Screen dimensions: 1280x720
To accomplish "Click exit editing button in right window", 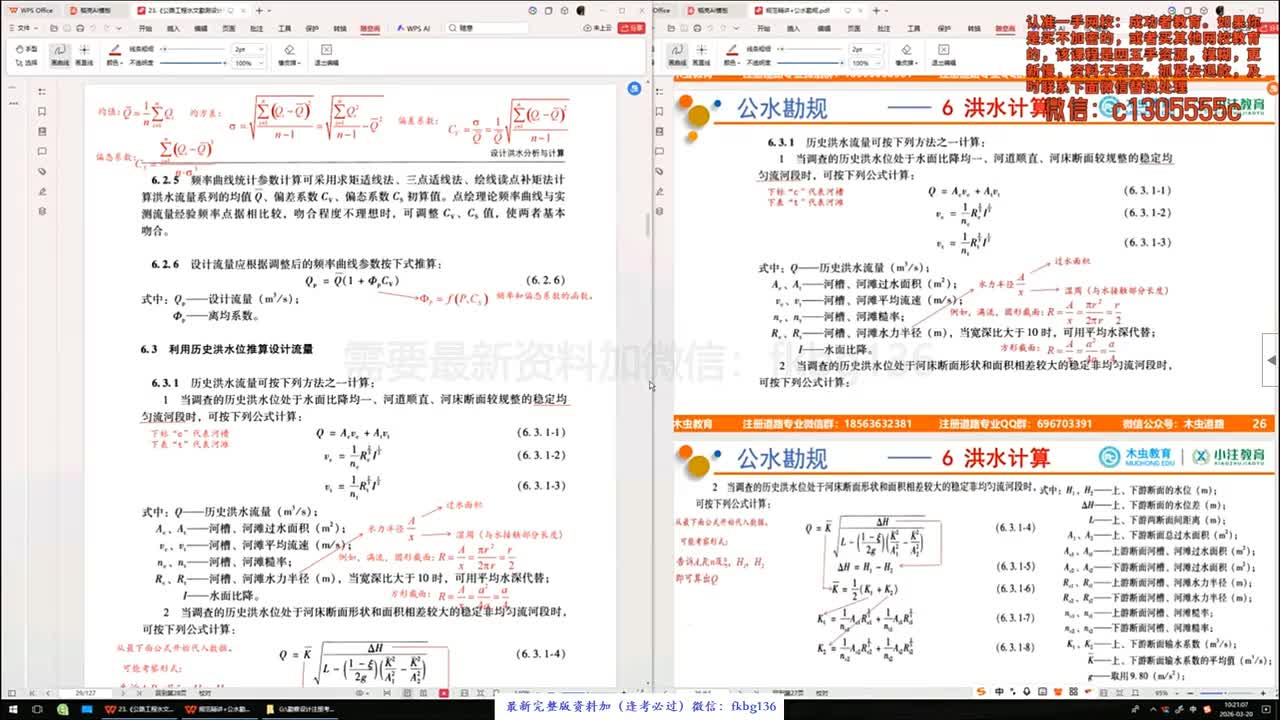I will pos(944,55).
